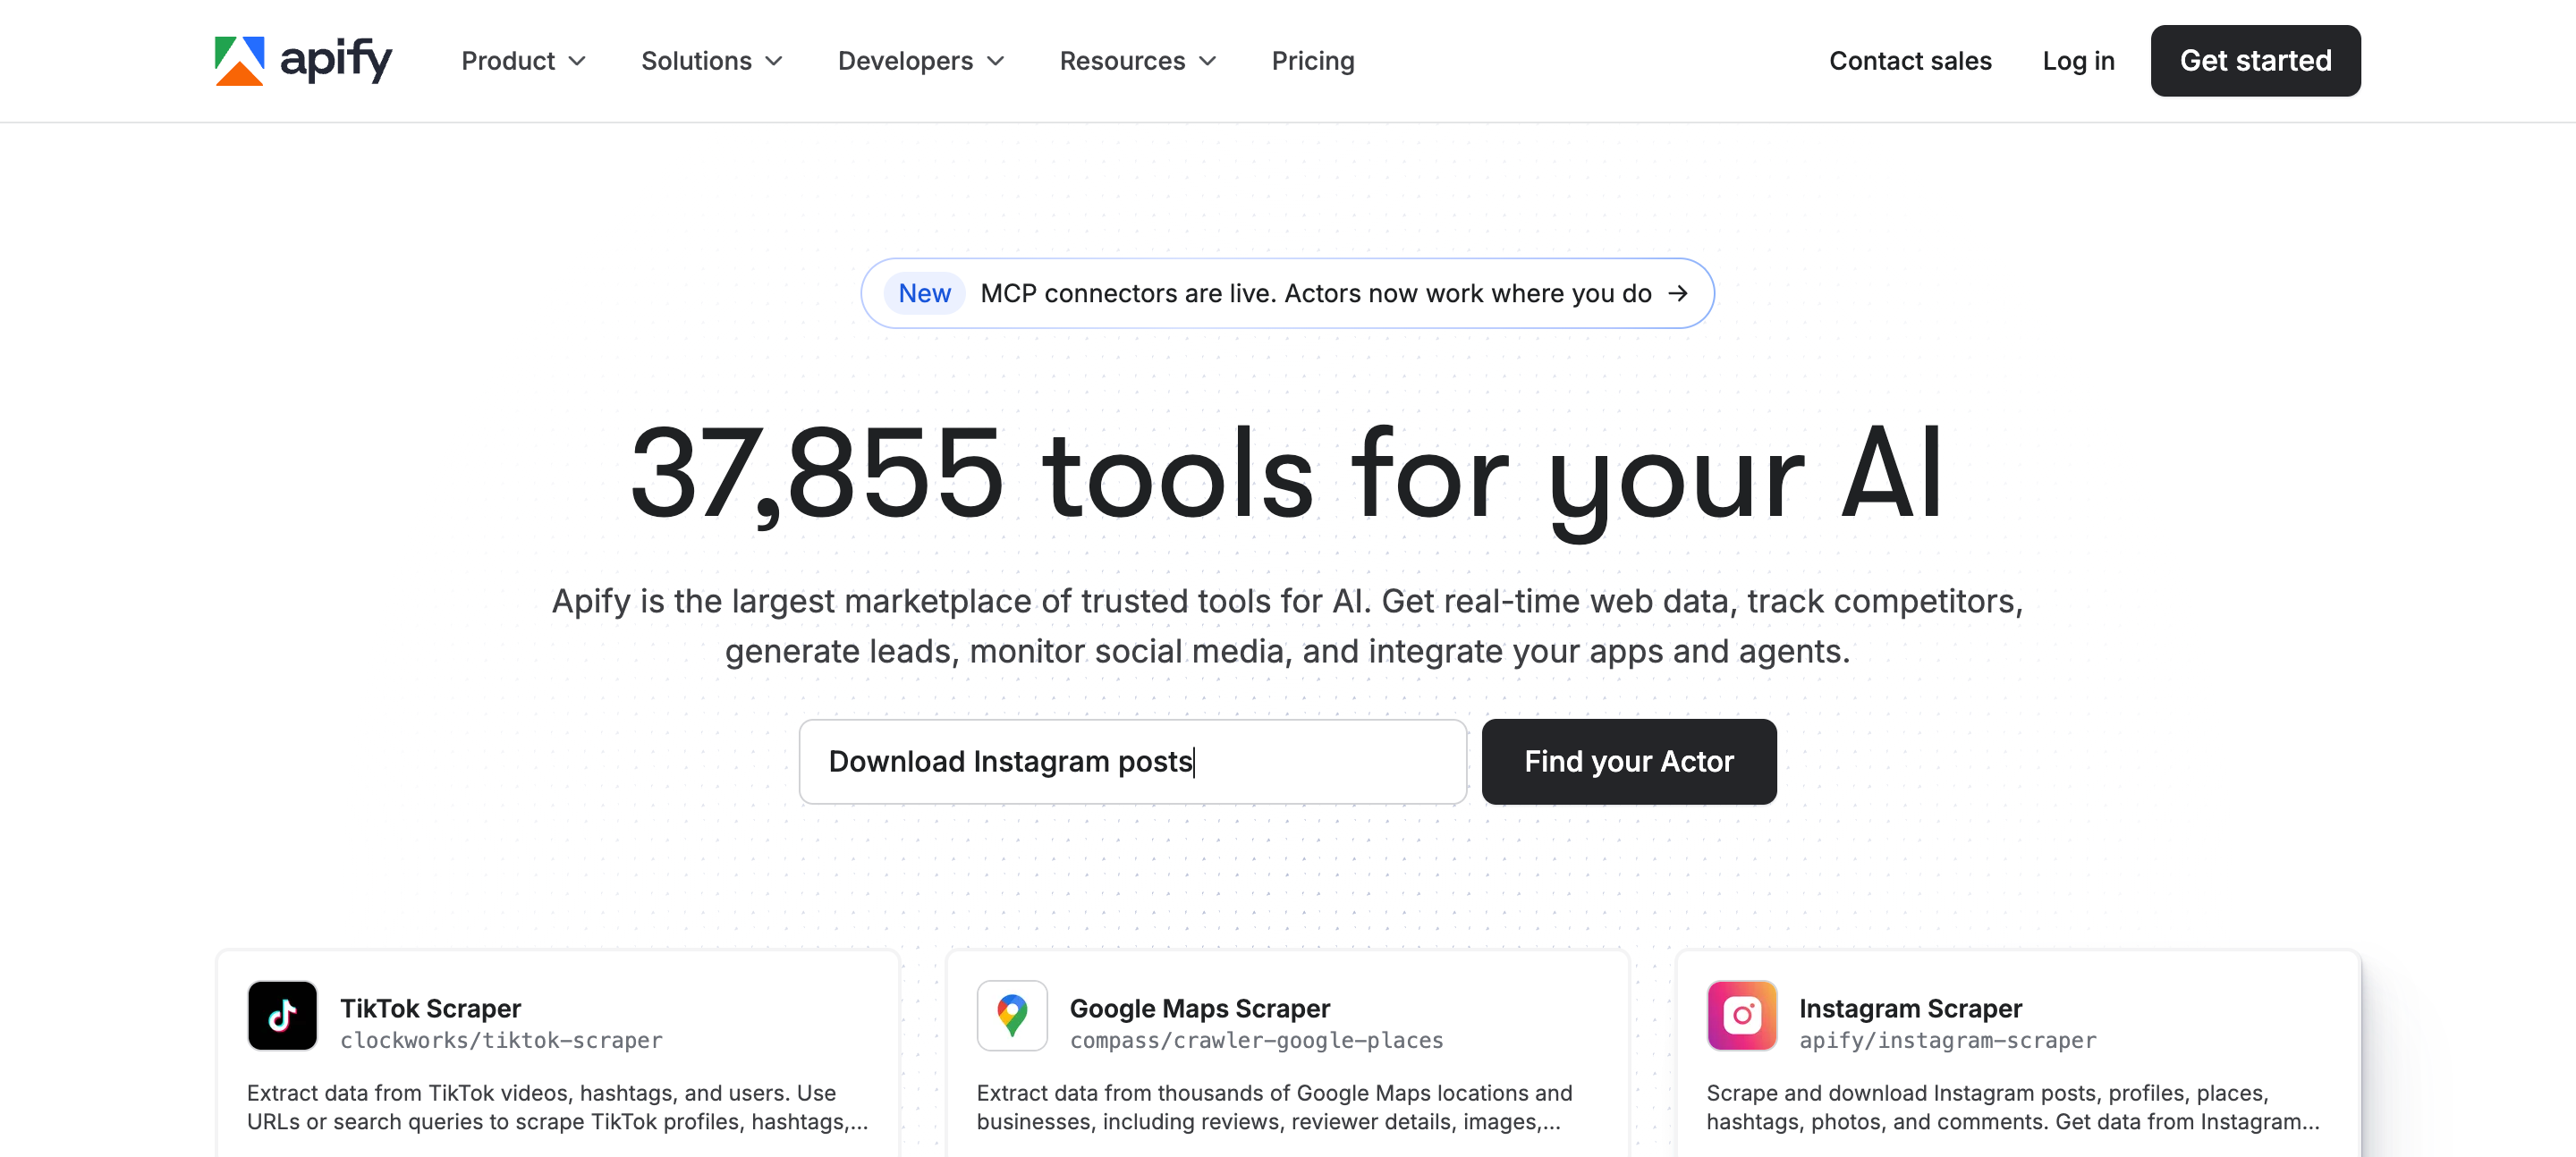The width and height of the screenshot is (2576, 1157).
Task: Click compass/crawler-google-places path text
Action: (1256, 1041)
